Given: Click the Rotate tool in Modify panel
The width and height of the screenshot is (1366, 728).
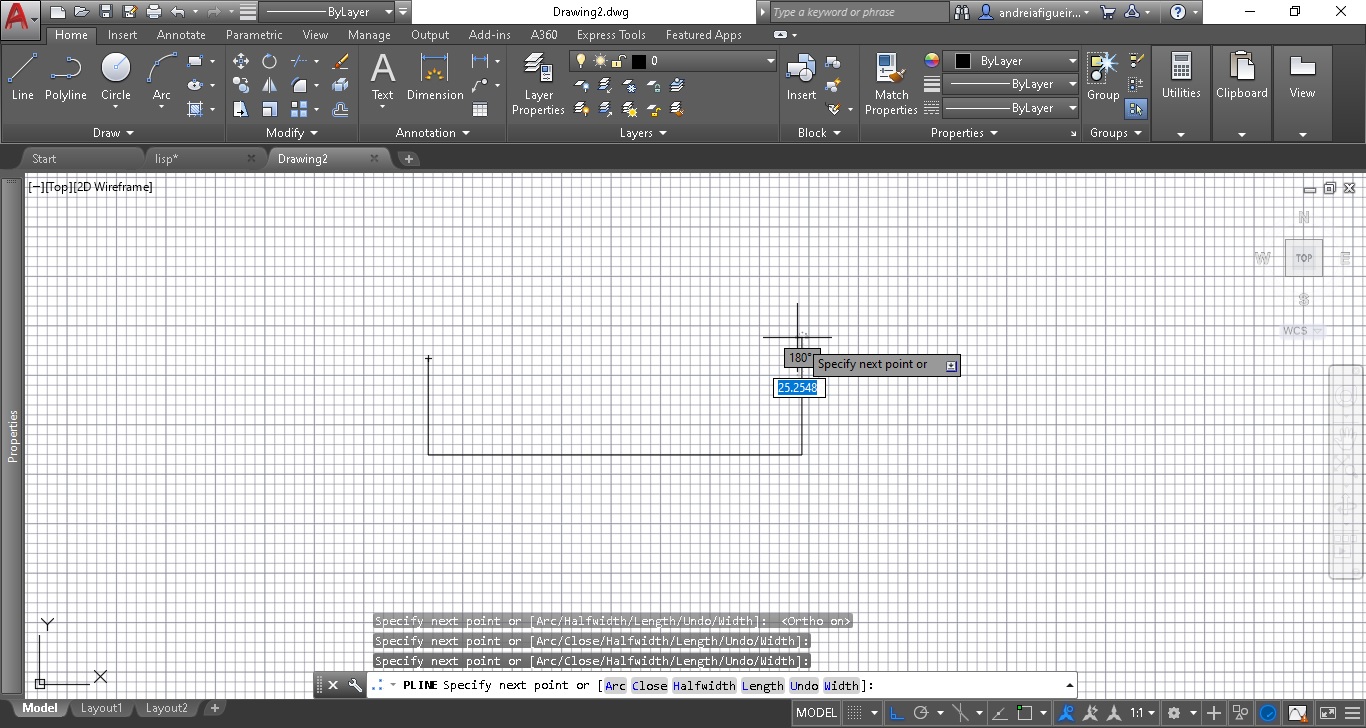Looking at the screenshot, I should point(269,61).
